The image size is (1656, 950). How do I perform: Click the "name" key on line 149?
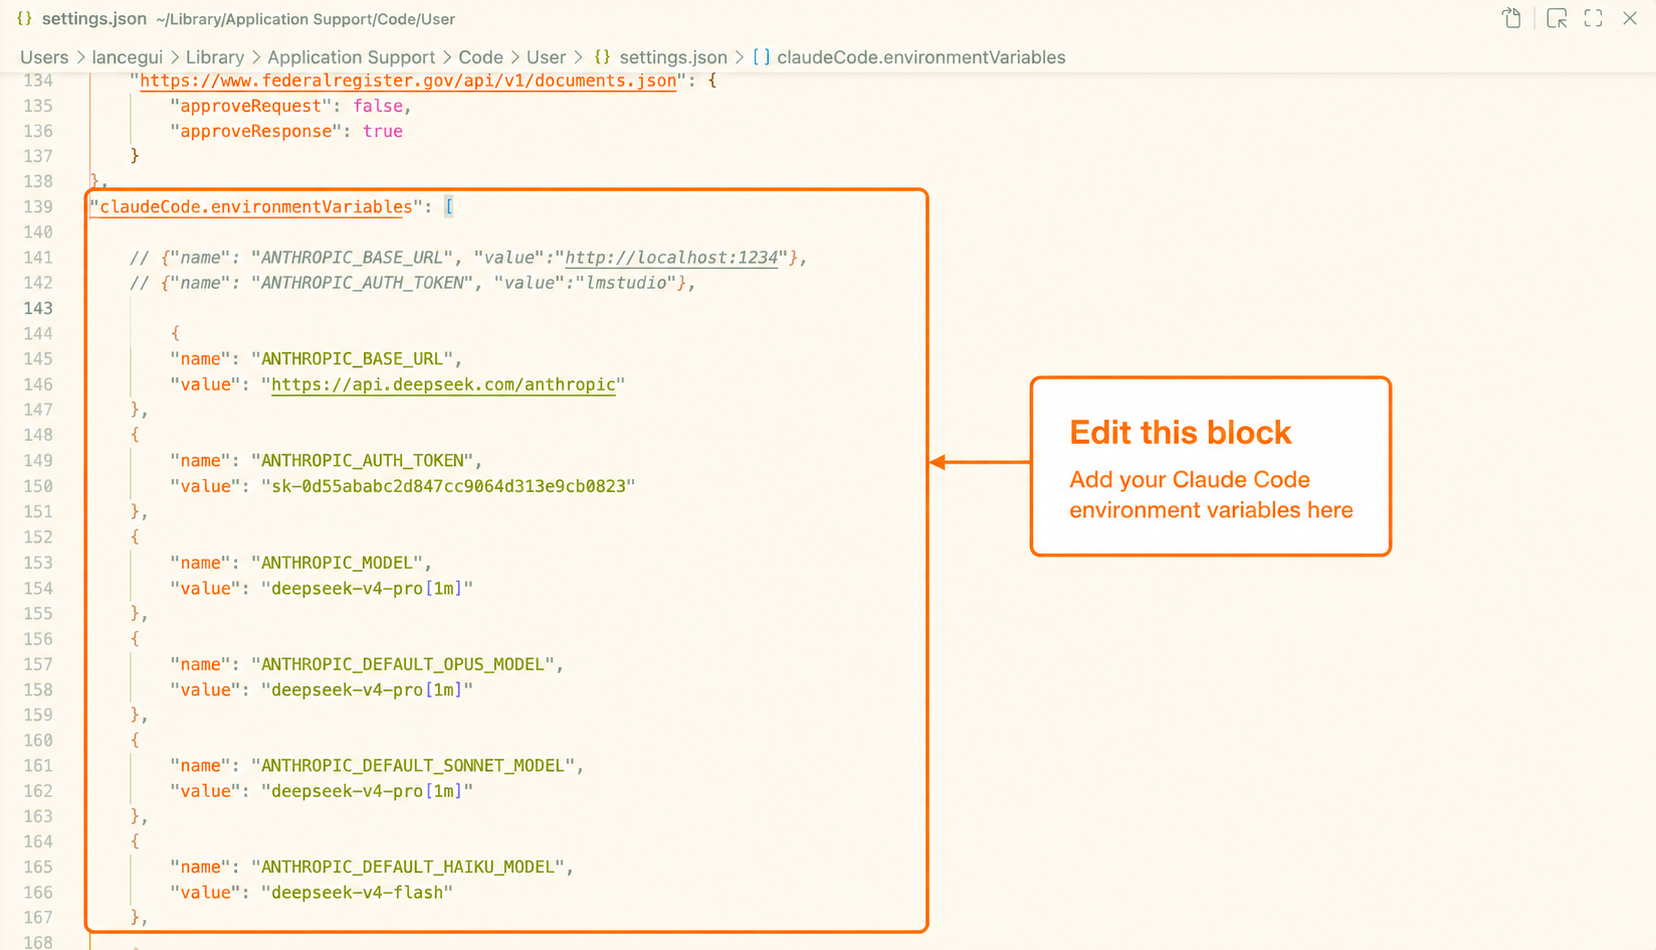200,460
